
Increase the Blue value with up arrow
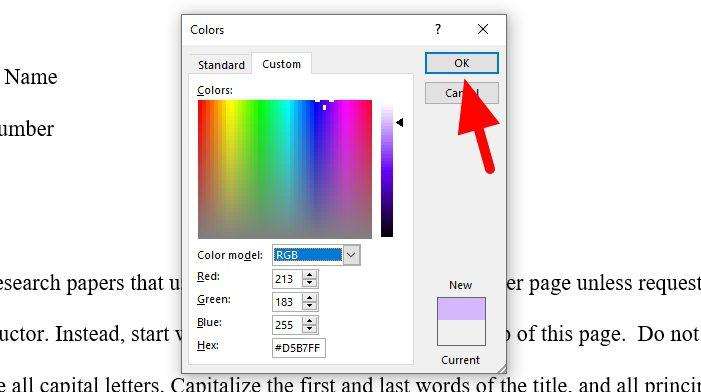(x=309, y=320)
